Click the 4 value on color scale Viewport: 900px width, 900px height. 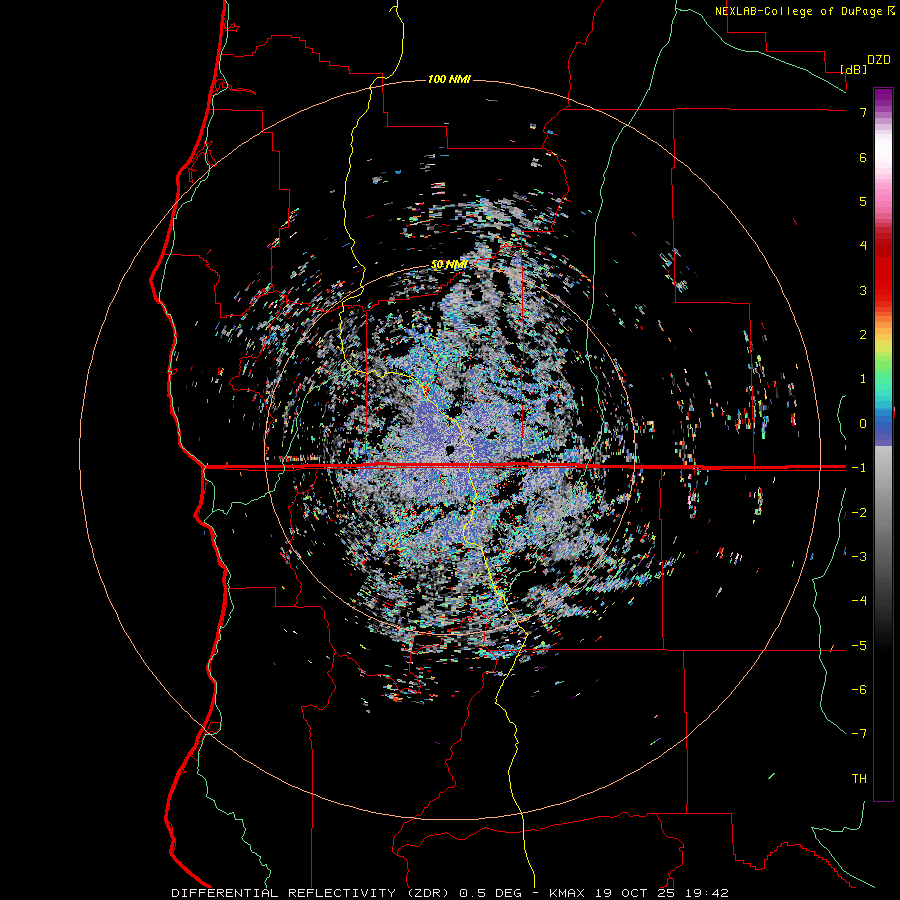(863, 246)
